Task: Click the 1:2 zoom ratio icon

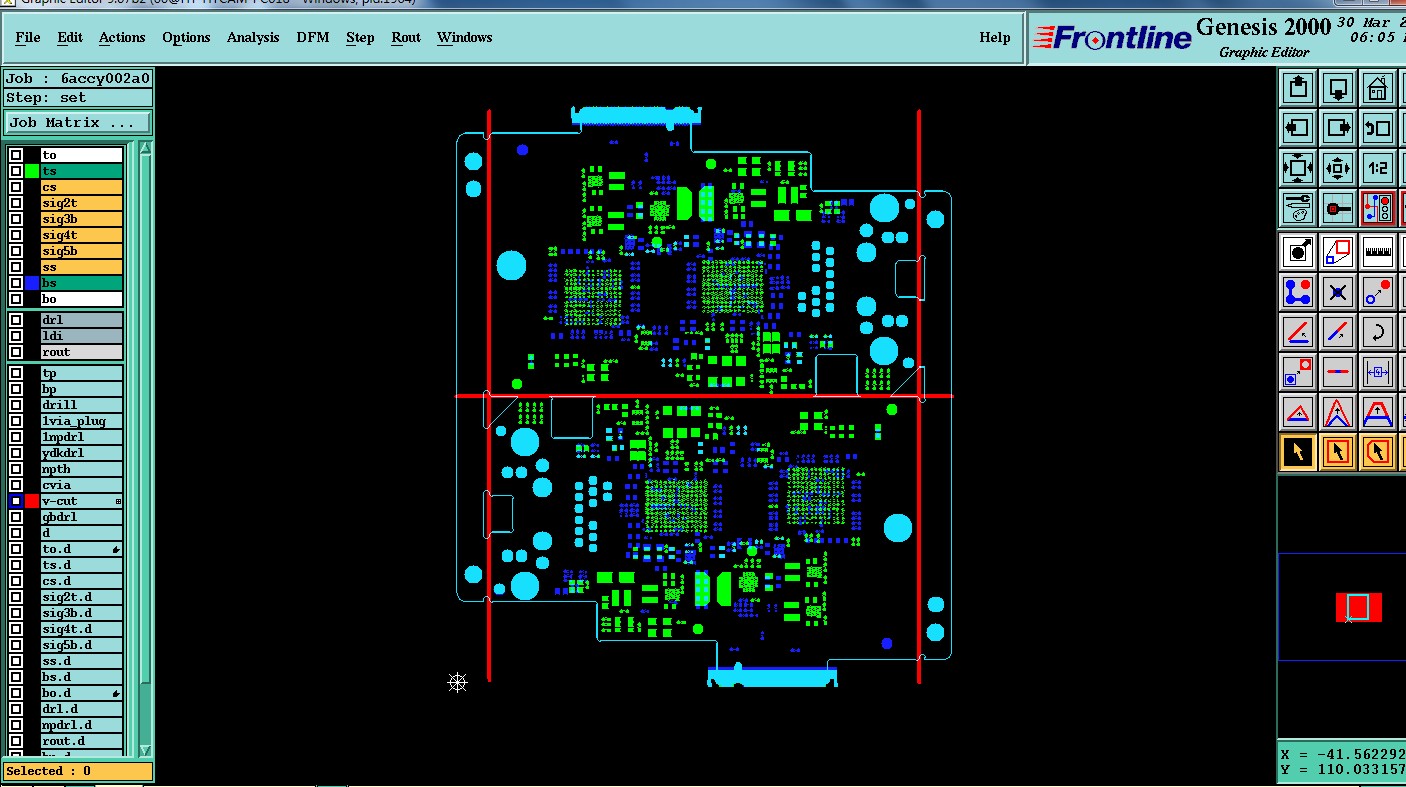Action: pyautogui.click(x=1378, y=168)
